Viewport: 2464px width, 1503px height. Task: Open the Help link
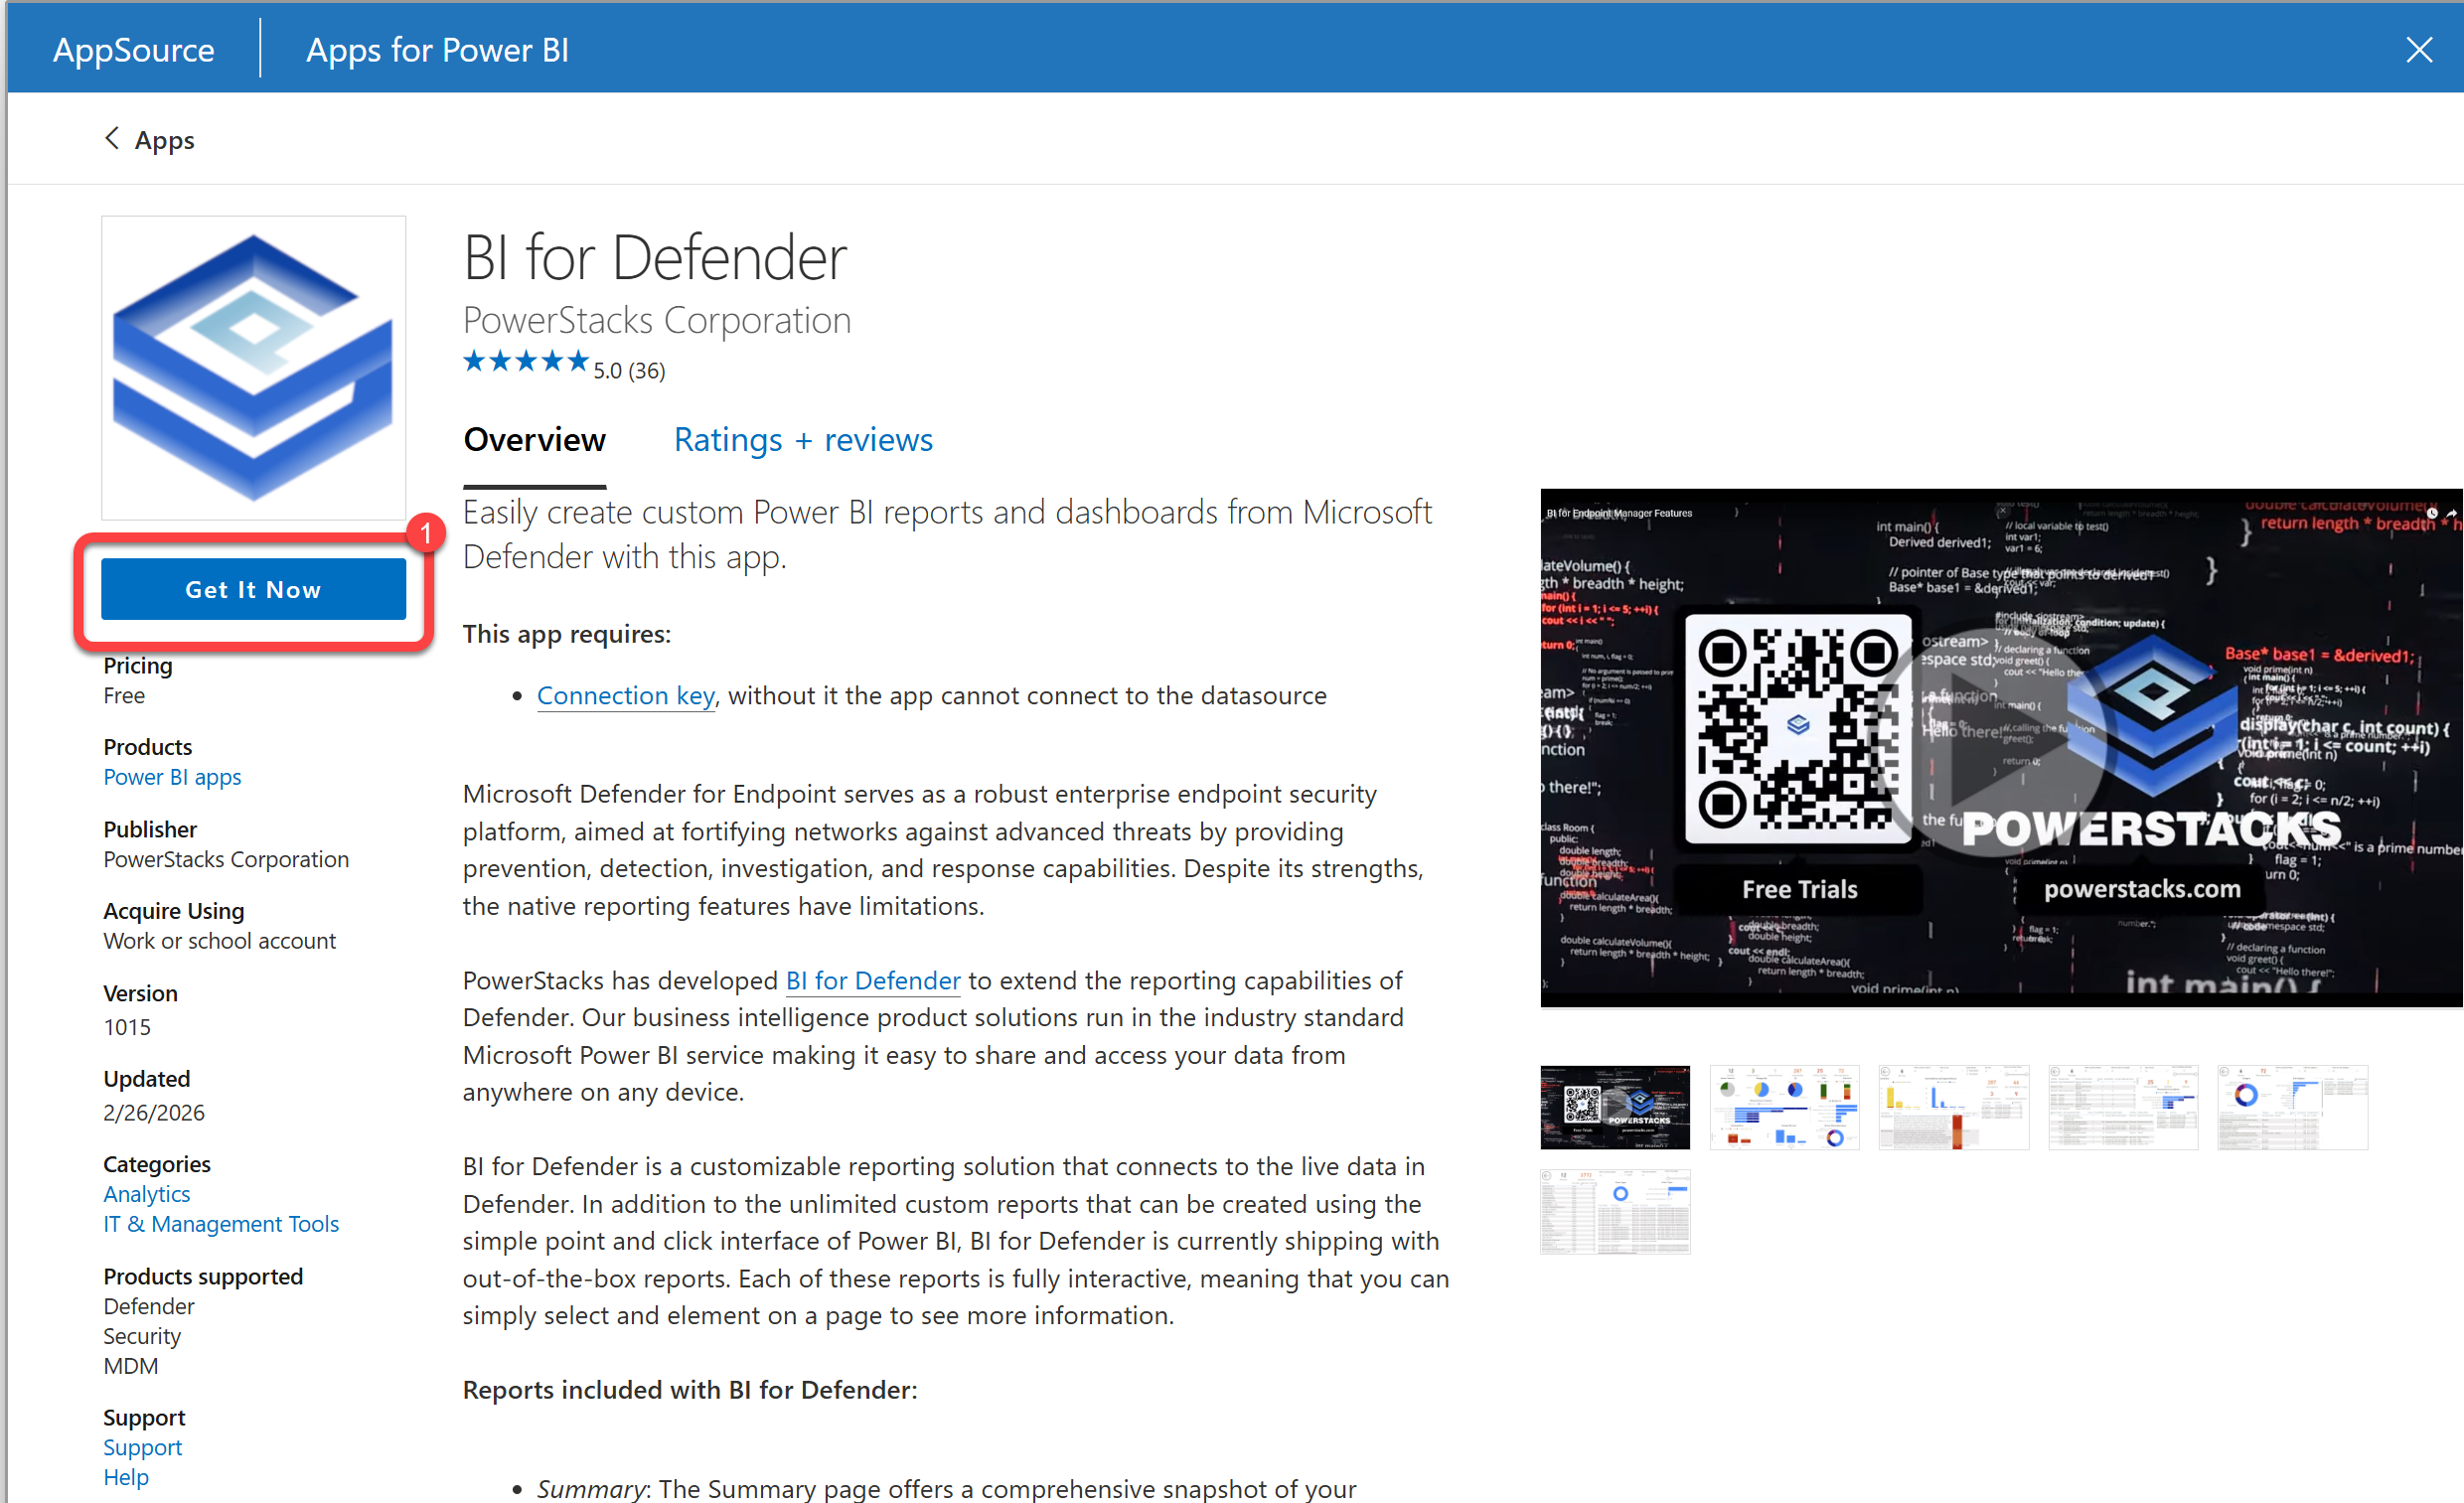126,1477
